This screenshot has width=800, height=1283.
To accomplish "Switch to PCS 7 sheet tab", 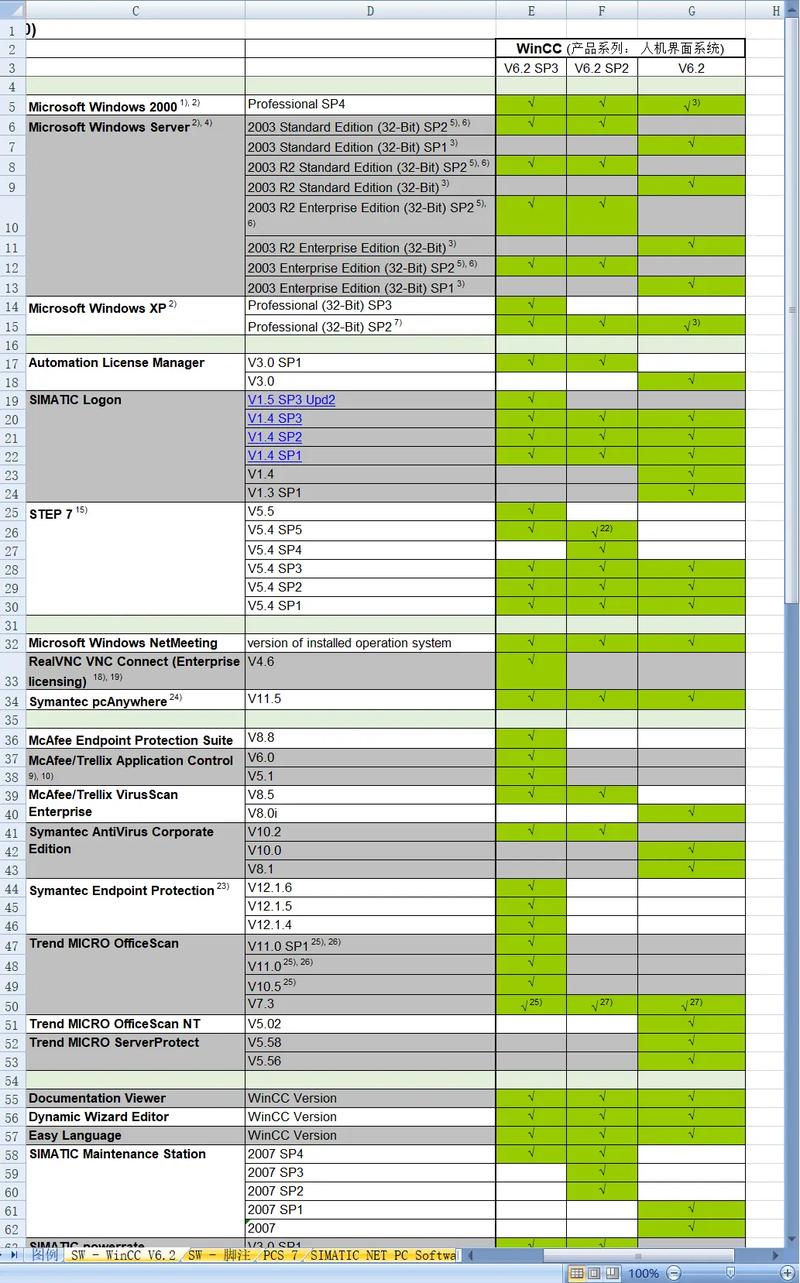I will pyautogui.click(x=280, y=1254).
